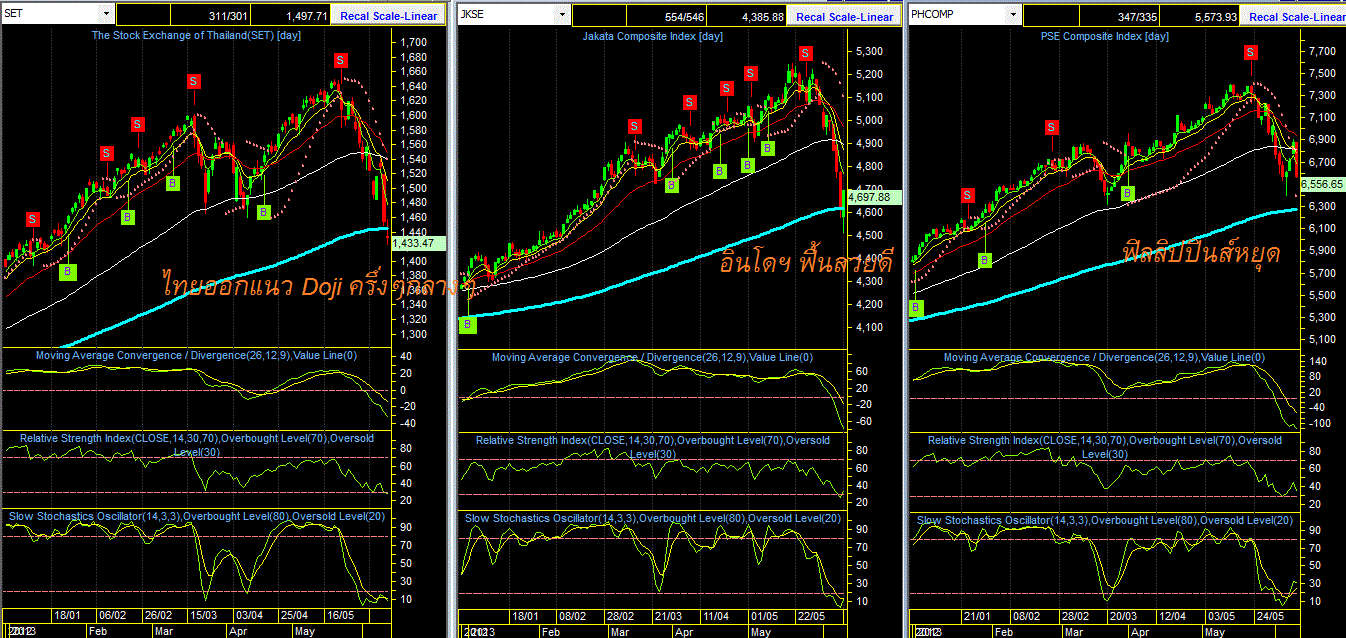Click the SET symbol input field
Viewport: 1346px width, 638px height.
click(x=51, y=15)
